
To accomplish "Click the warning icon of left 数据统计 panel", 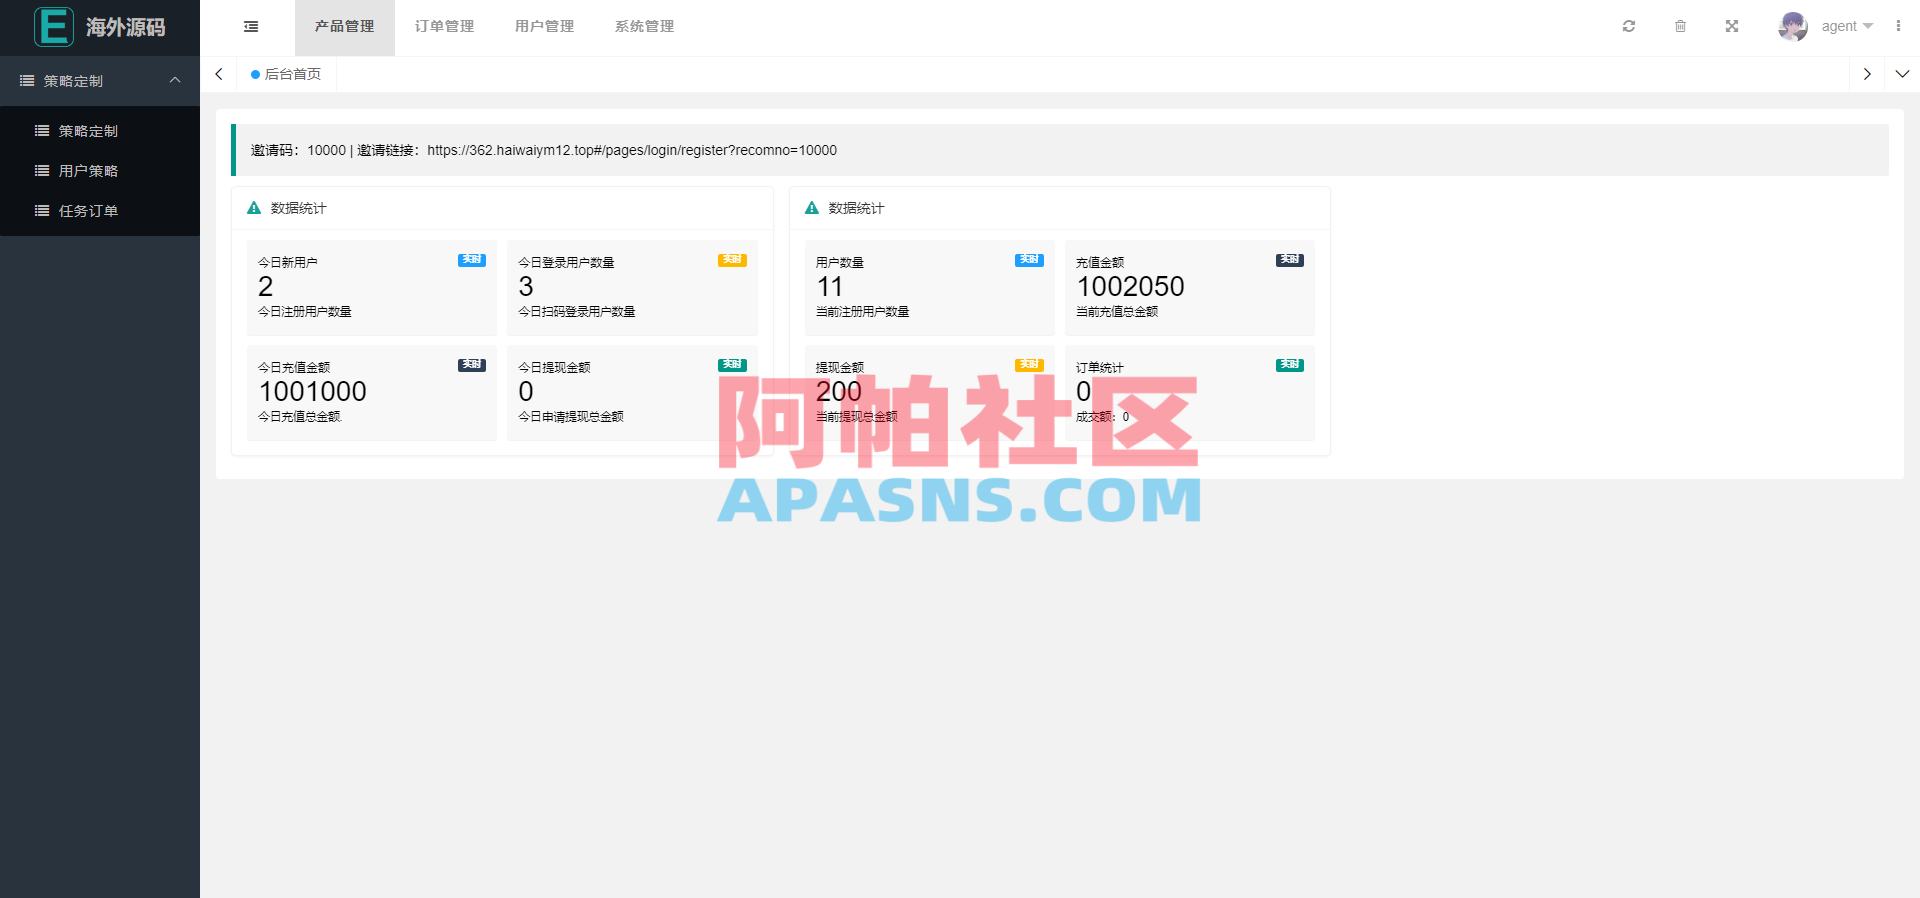I will 254,208.
